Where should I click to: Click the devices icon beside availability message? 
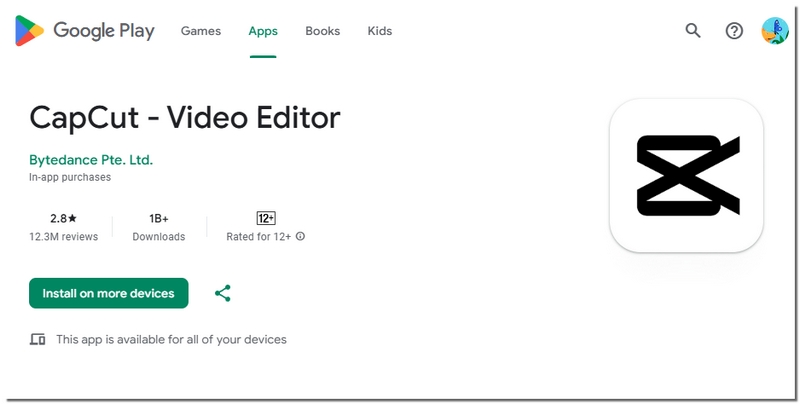click(x=37, y=339)
